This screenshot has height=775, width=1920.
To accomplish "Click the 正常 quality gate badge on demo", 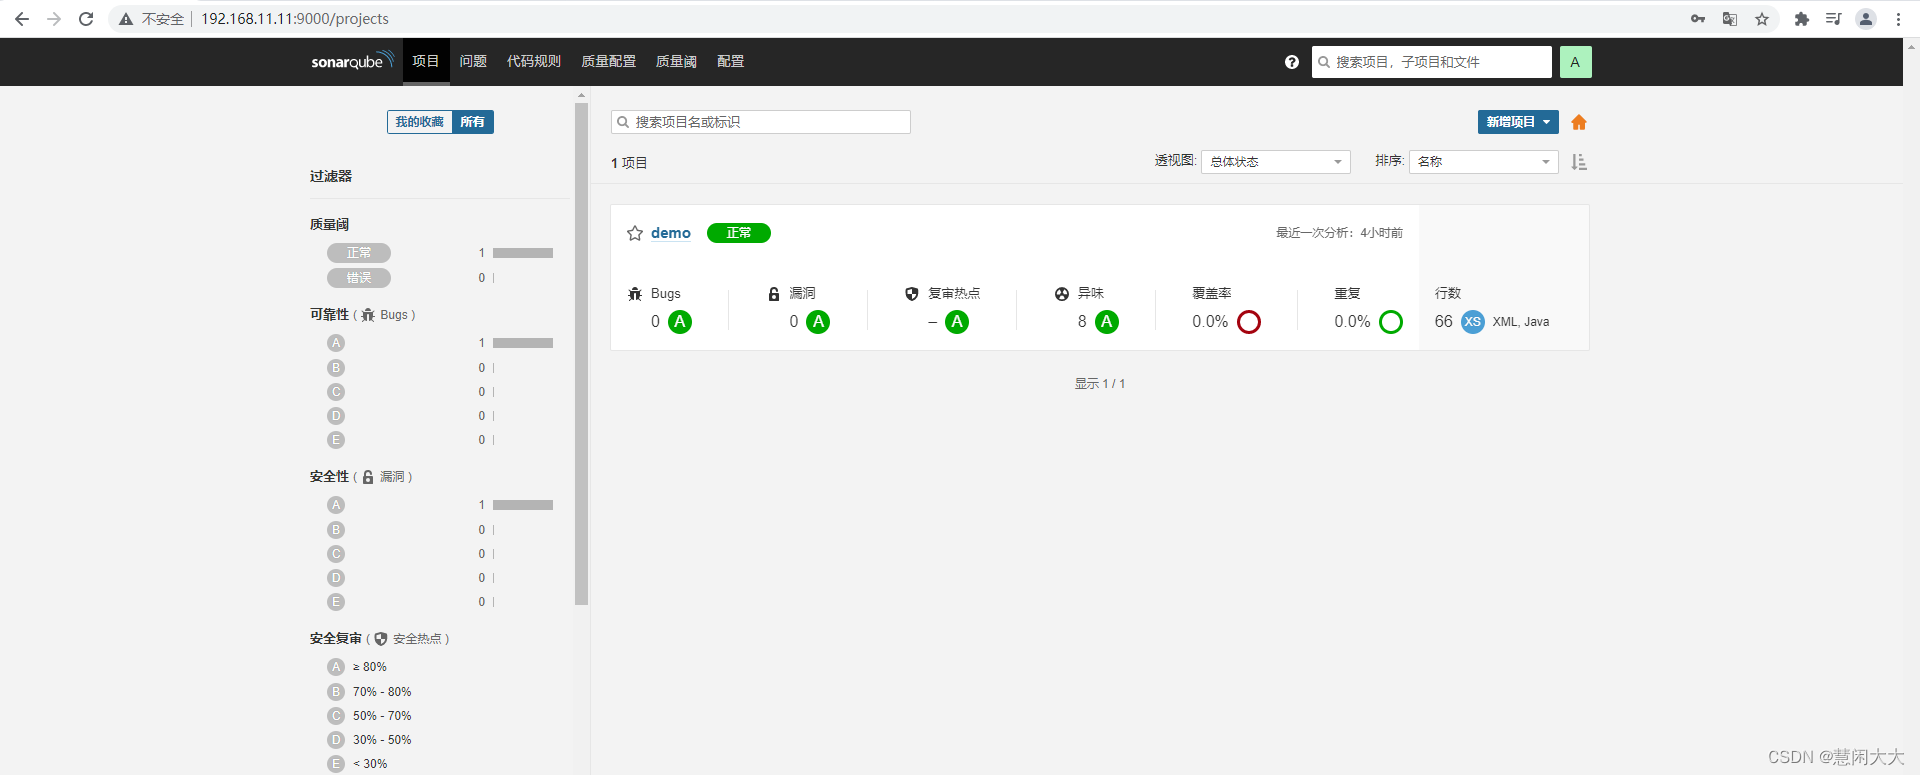I will pos(739,233).
